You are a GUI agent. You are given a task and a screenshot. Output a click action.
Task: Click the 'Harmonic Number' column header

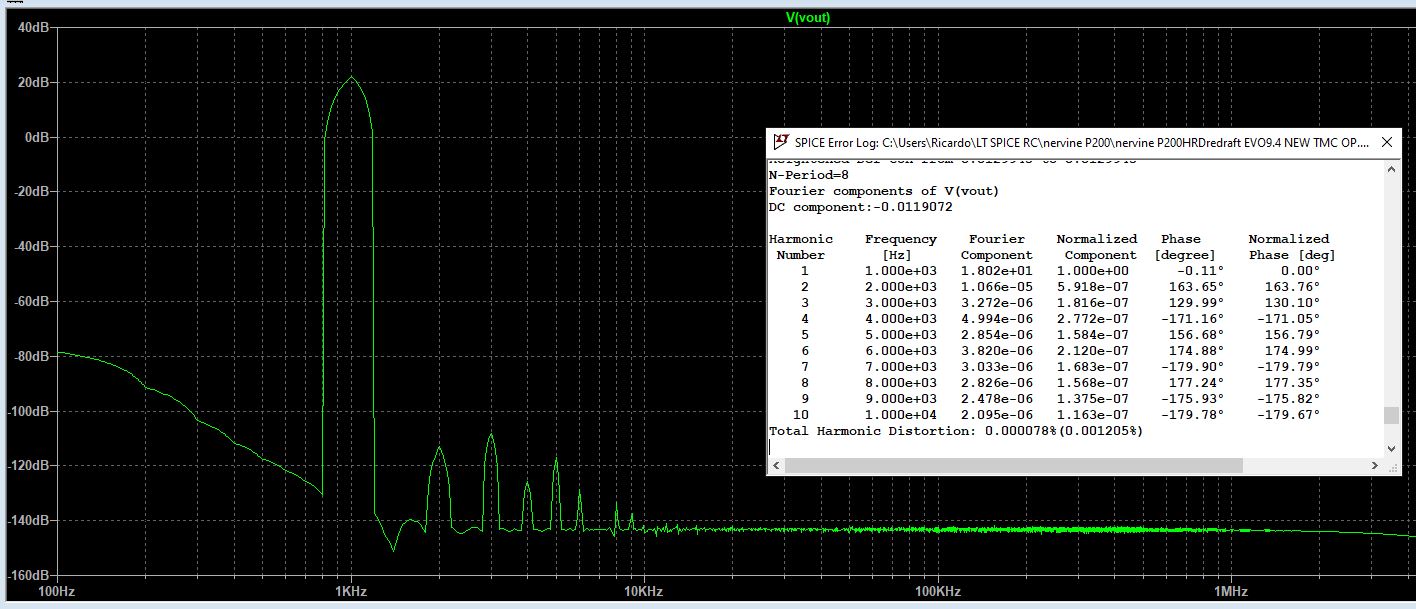[800, 247]
